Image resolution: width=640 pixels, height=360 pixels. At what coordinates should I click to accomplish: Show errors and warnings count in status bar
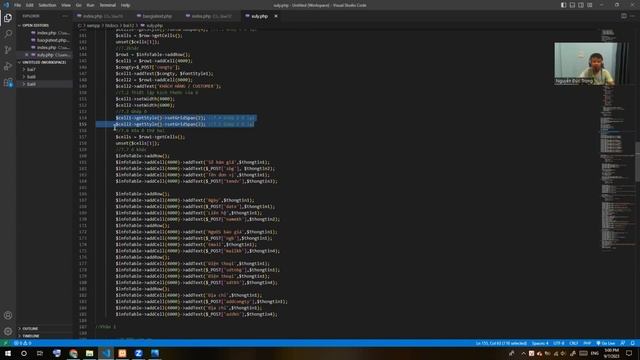pos(23,343)
